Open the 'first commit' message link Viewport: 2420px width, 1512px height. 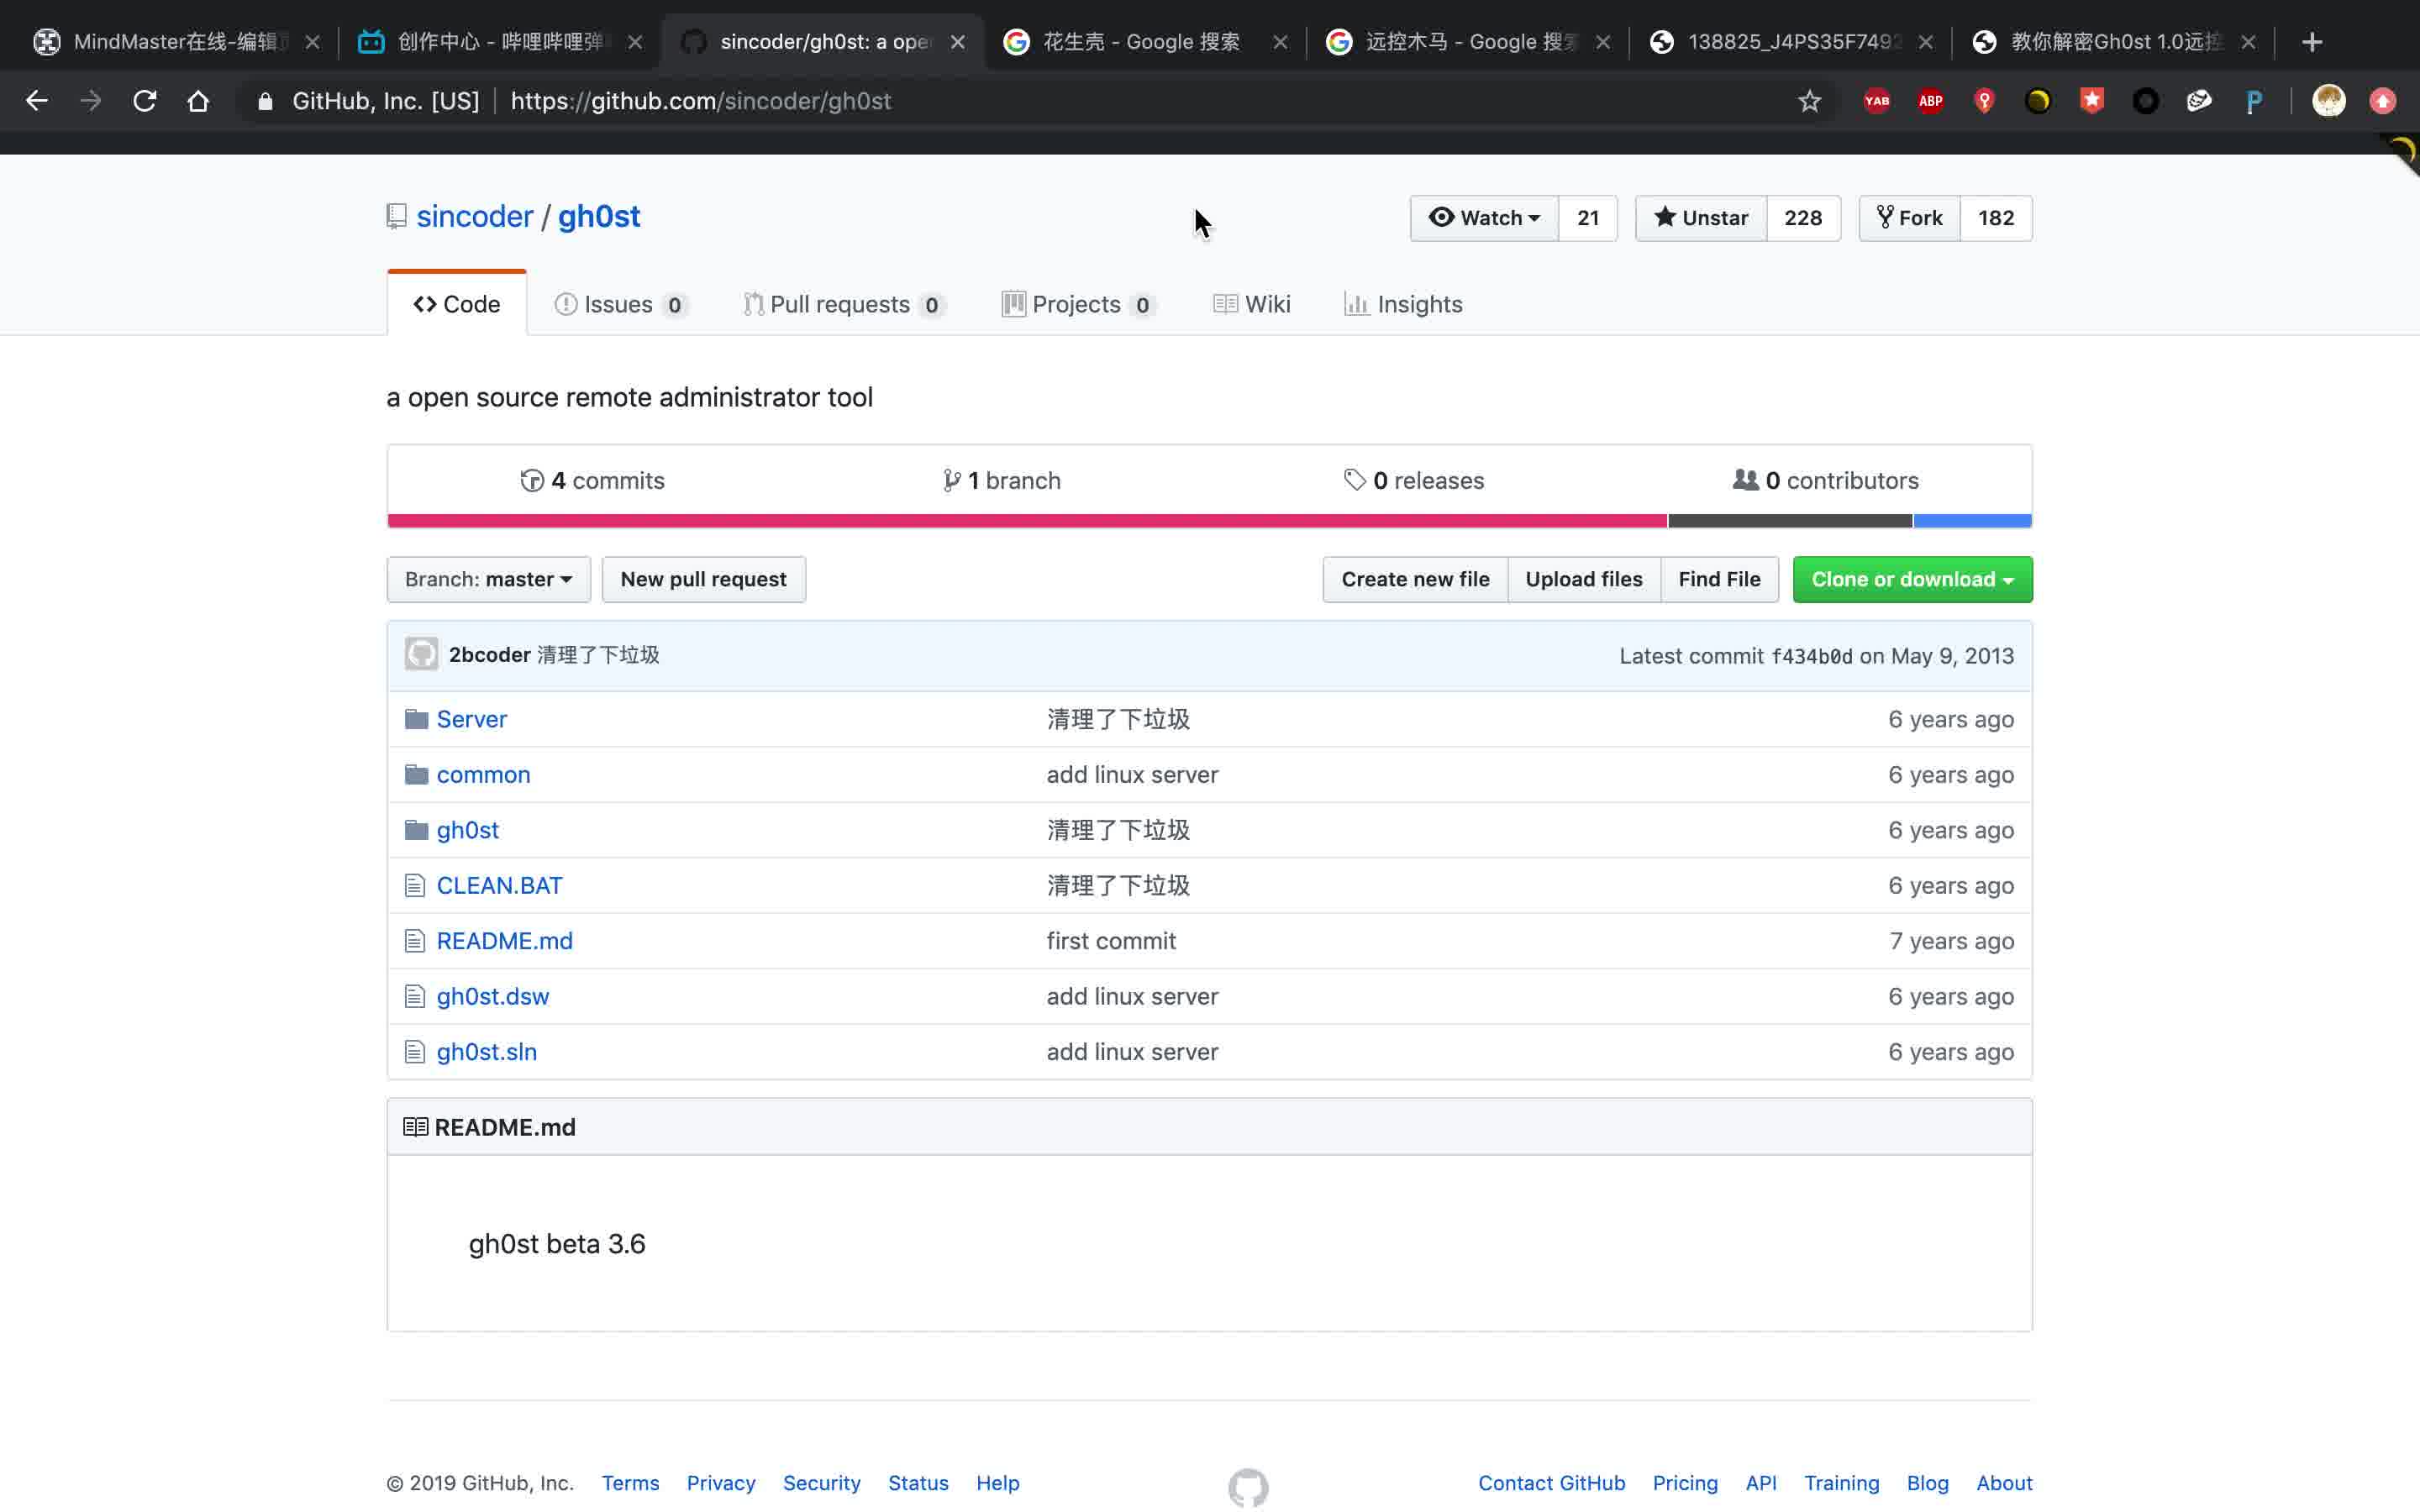pos(1111,941)
